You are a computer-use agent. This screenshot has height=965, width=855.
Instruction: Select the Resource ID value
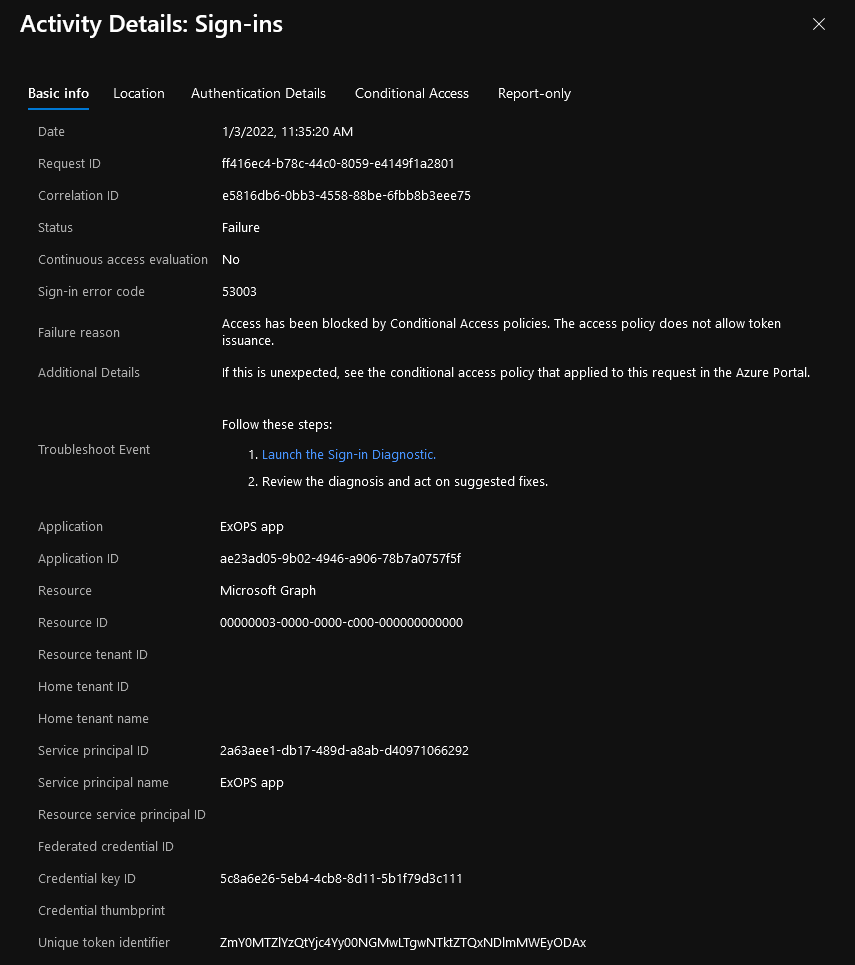pyautogui.click(x=342, y=622)
